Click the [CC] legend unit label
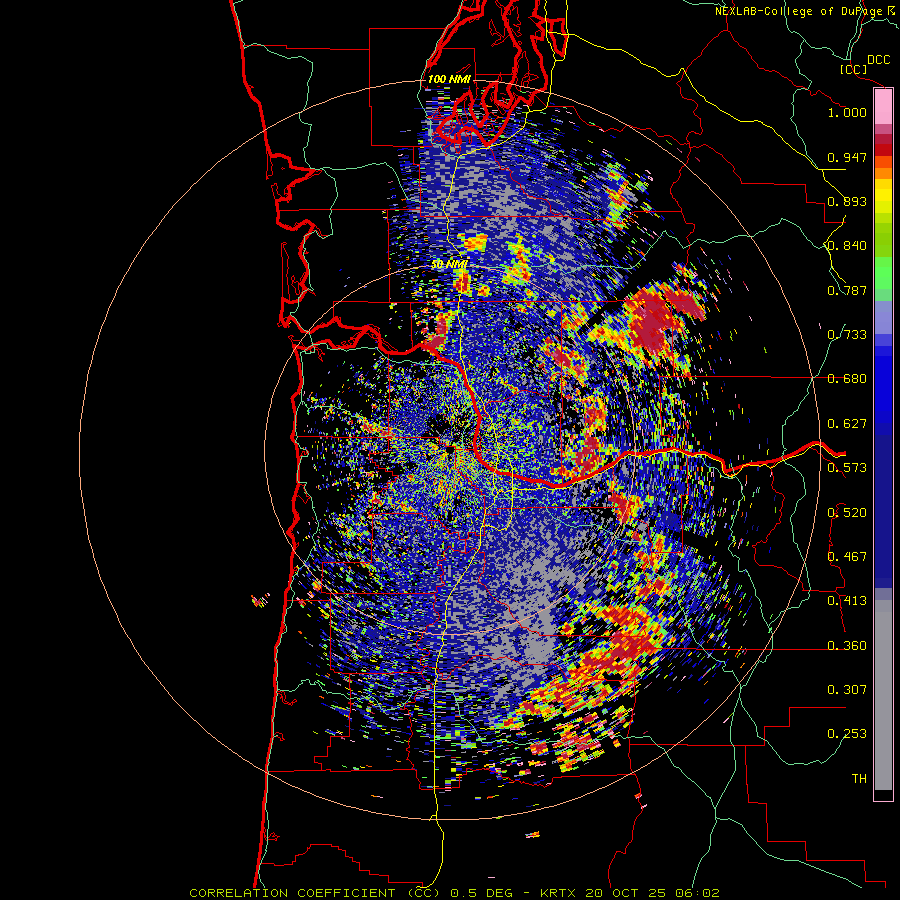 click(x=854, y=69)
